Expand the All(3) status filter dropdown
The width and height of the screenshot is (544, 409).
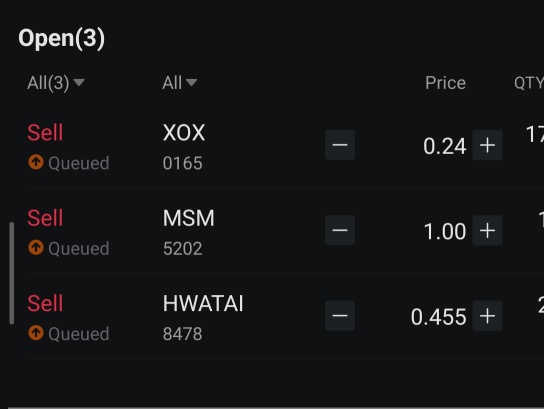pos(56,83)
